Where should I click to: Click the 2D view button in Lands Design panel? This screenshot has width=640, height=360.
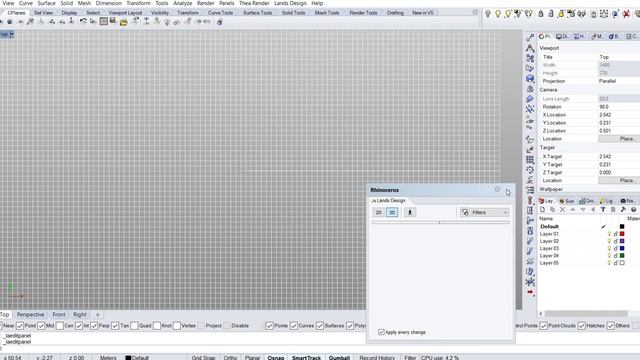(378, 212)
